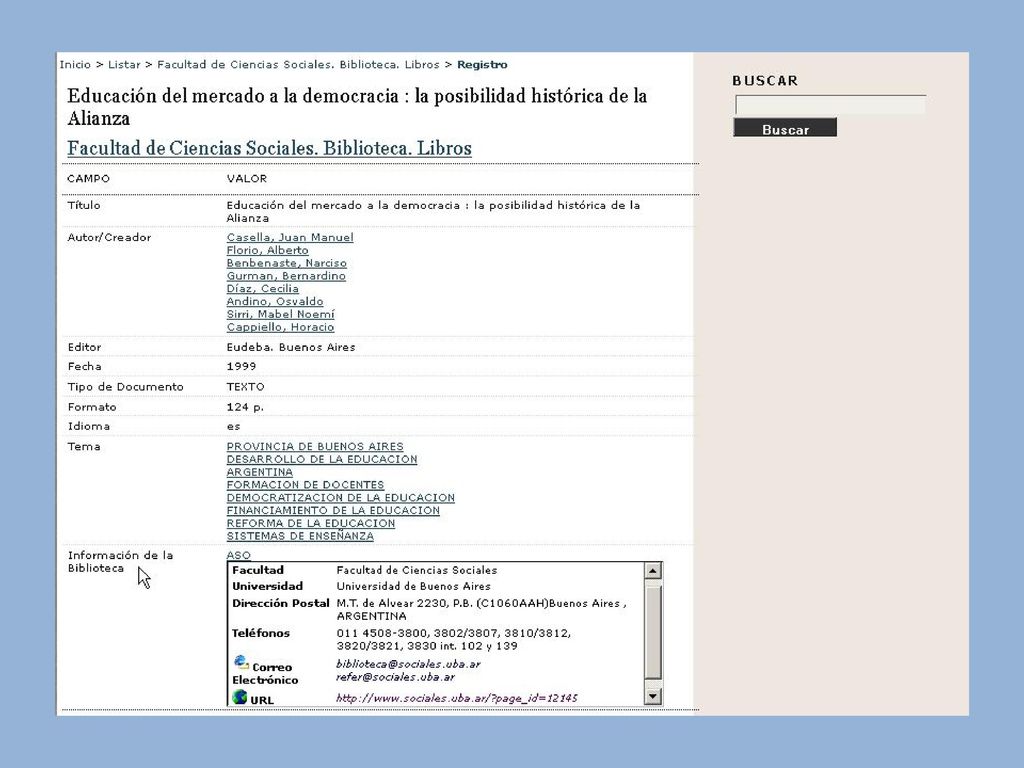This screenshot has width=1024, height=768.
Task: Open breadcrumb Facultad de Ciencias Sociales. Biblioteca. Libros
Action: tap(298, 65)
